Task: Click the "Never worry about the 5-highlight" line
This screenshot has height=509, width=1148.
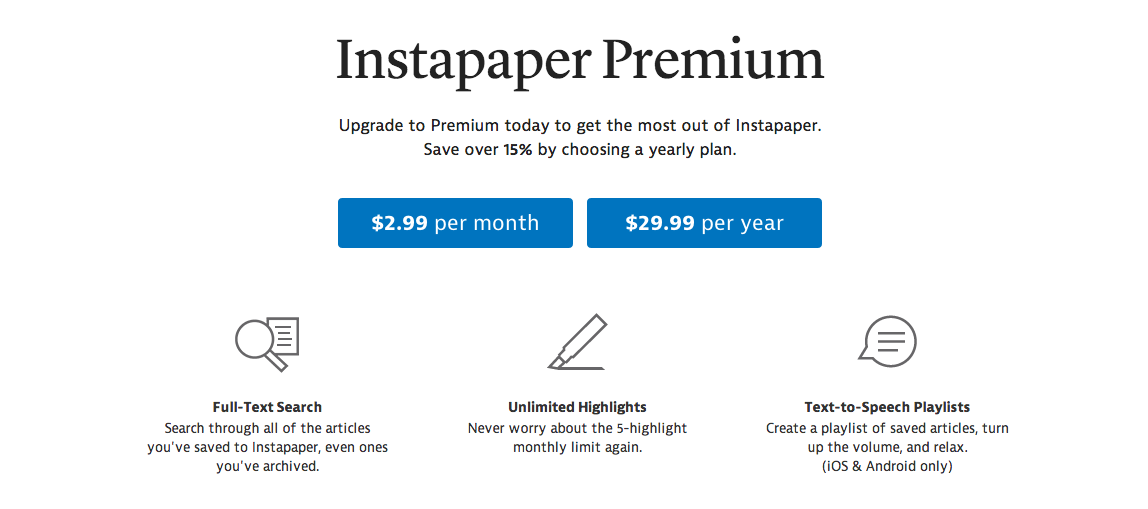Action: click(577, 428)
